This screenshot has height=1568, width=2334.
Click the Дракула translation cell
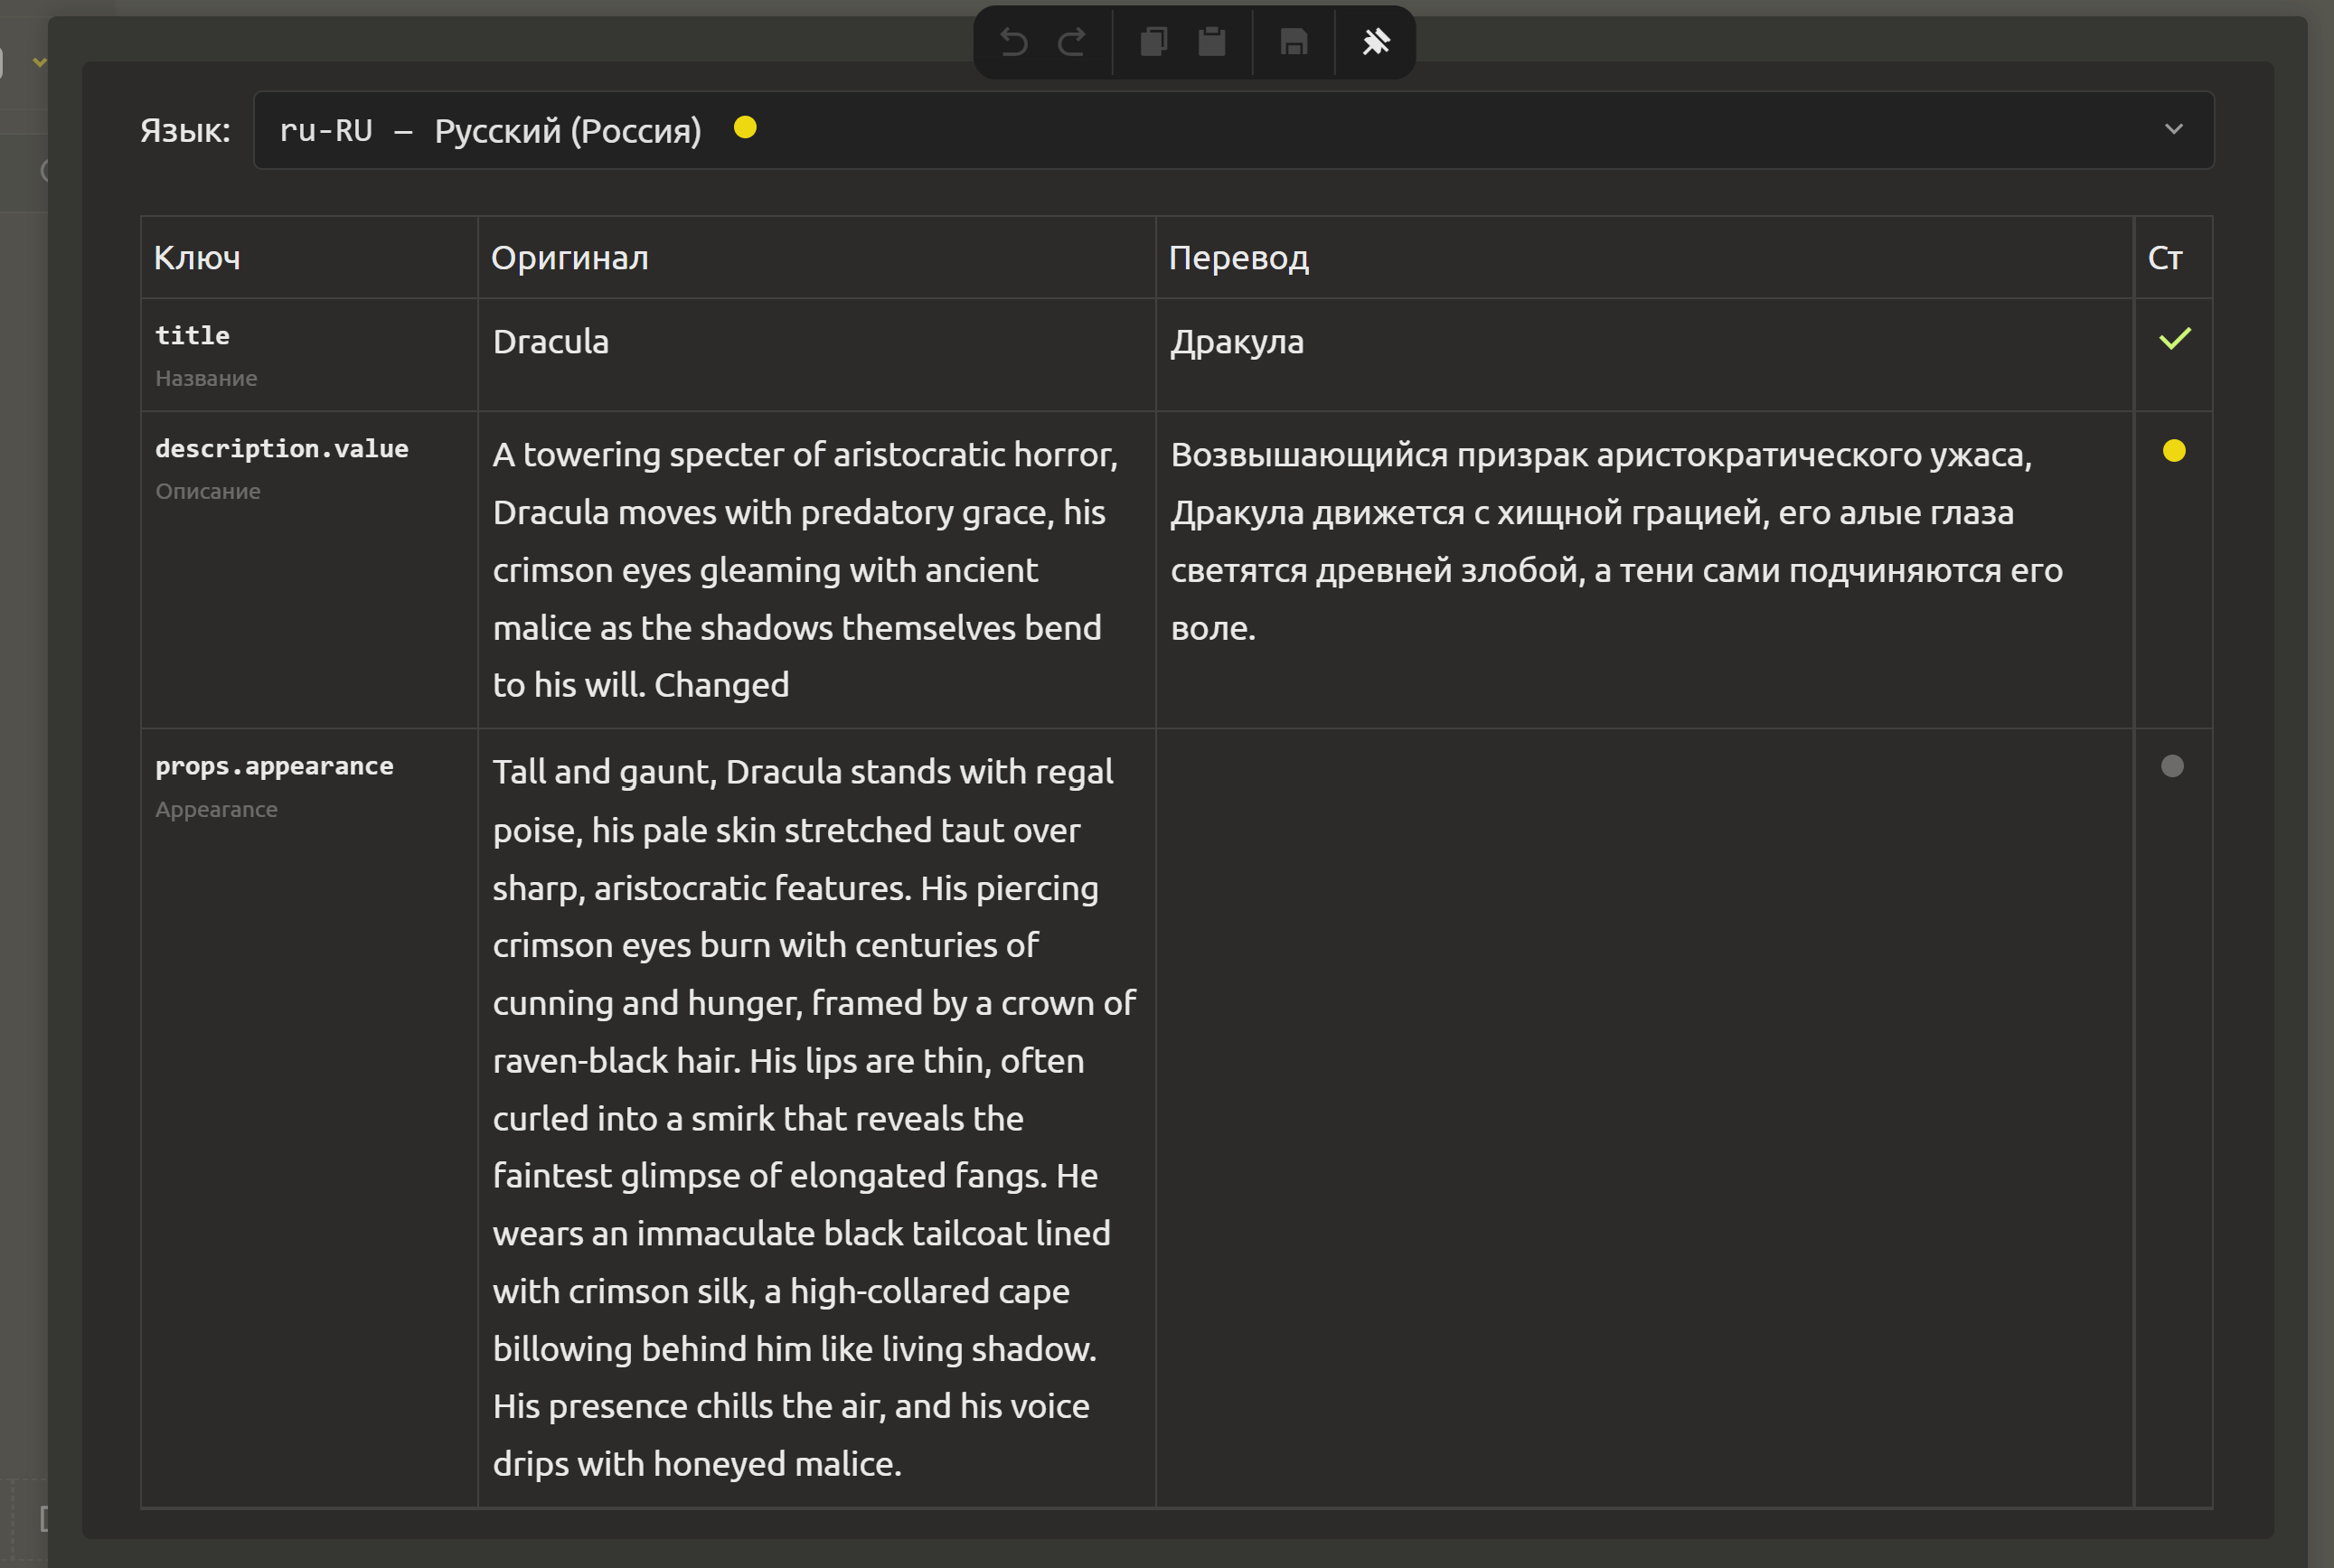pyautogui.click(x=1644, y=354)
